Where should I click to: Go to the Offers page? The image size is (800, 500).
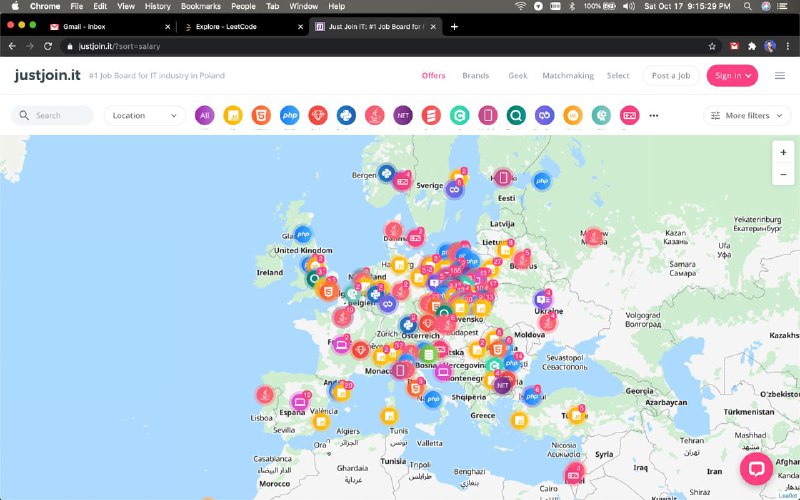pyautogui.click(x=433, y=76)
